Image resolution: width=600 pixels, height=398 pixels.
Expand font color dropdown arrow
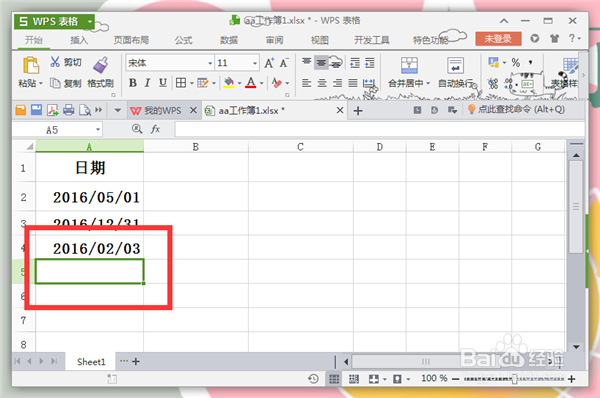tap(262, 83)
